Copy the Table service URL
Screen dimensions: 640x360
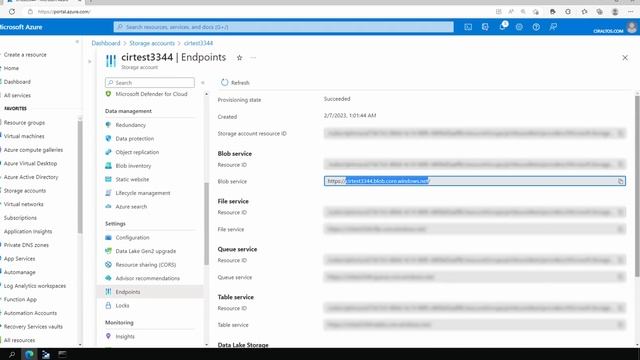tap(620, 324)
